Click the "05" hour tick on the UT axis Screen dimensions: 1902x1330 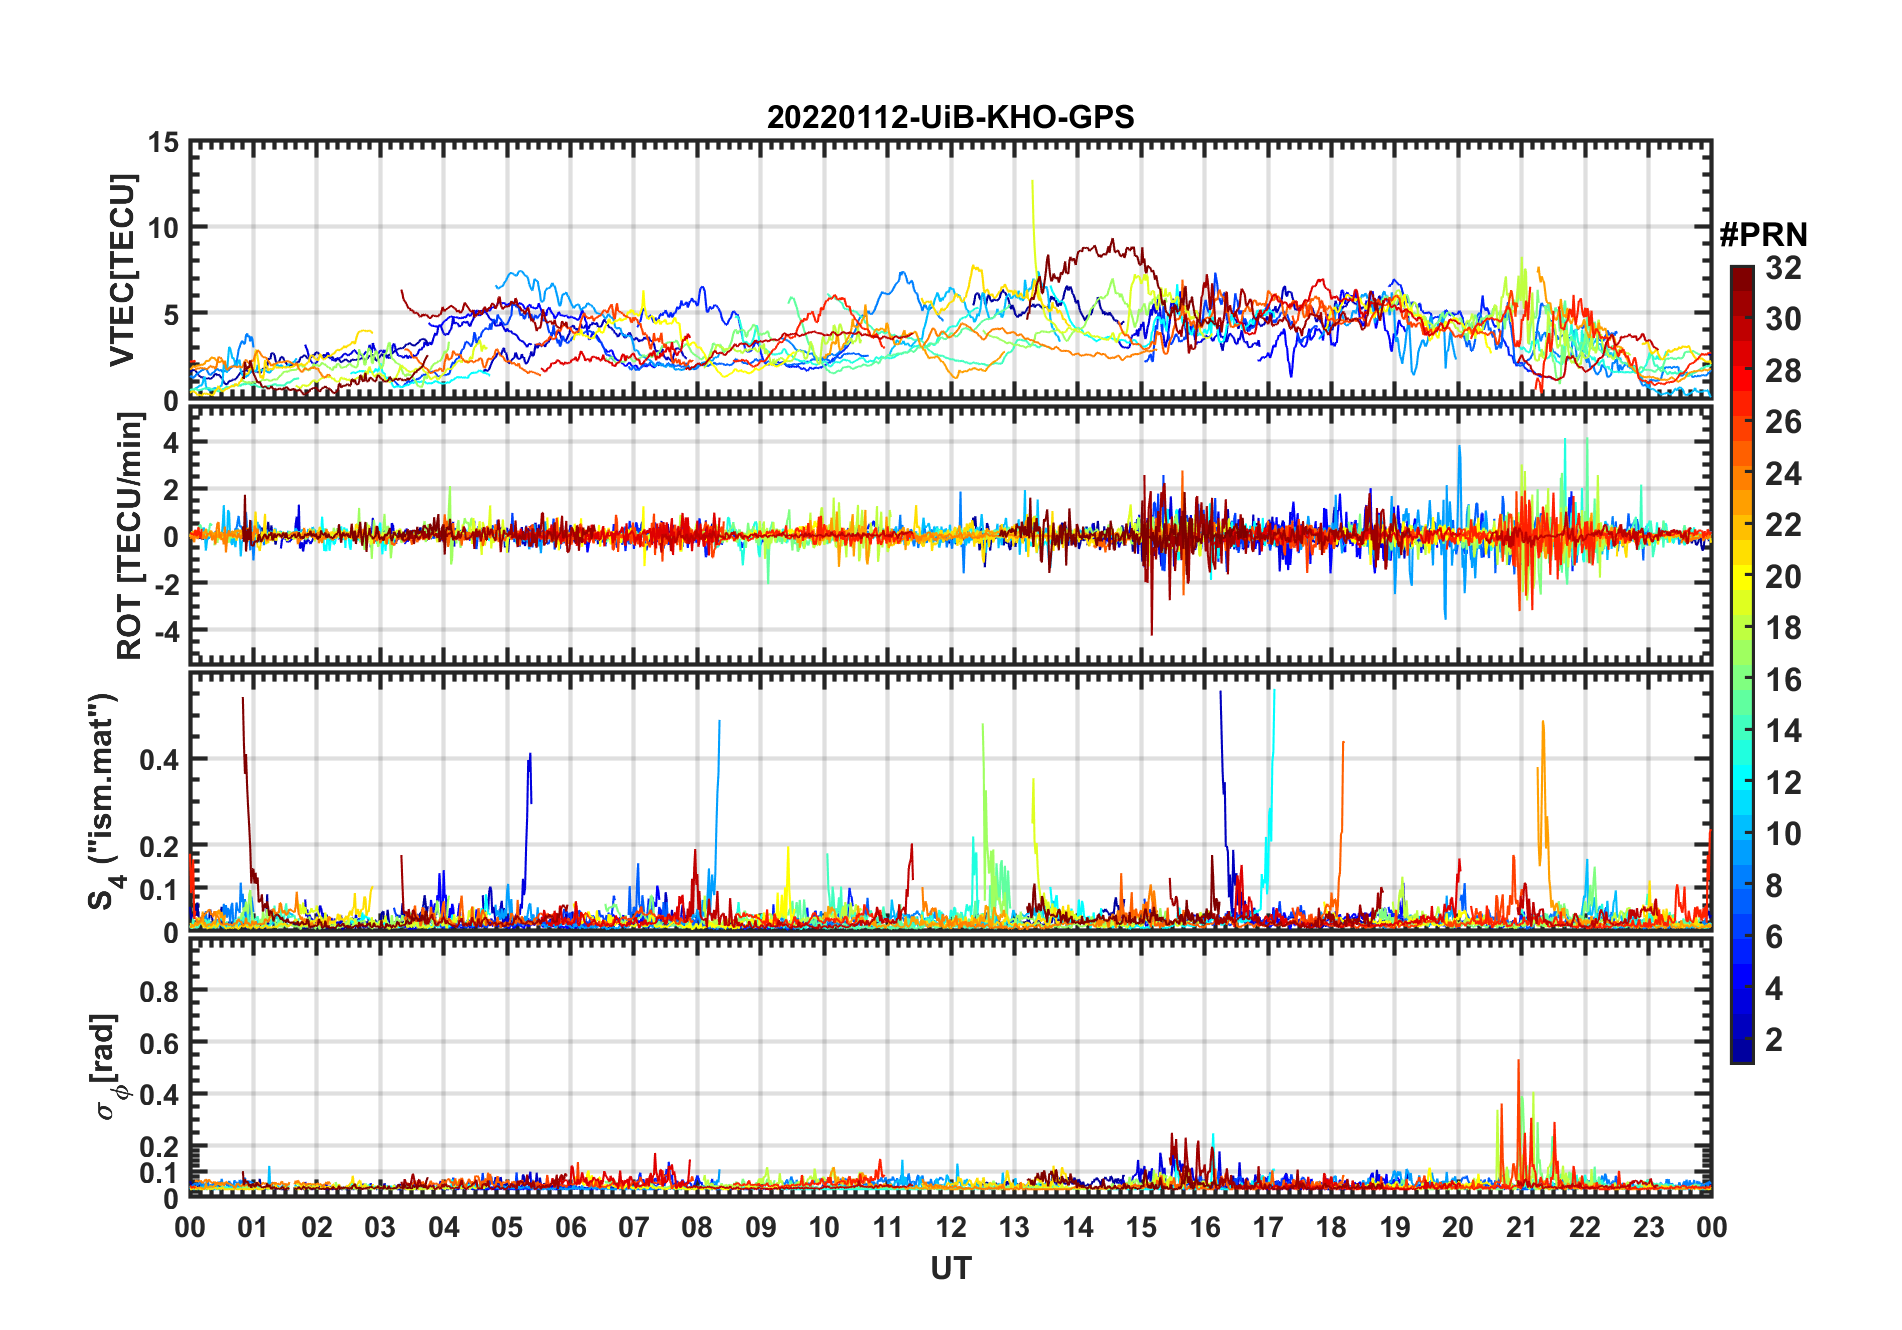(x=507, y=1228)
